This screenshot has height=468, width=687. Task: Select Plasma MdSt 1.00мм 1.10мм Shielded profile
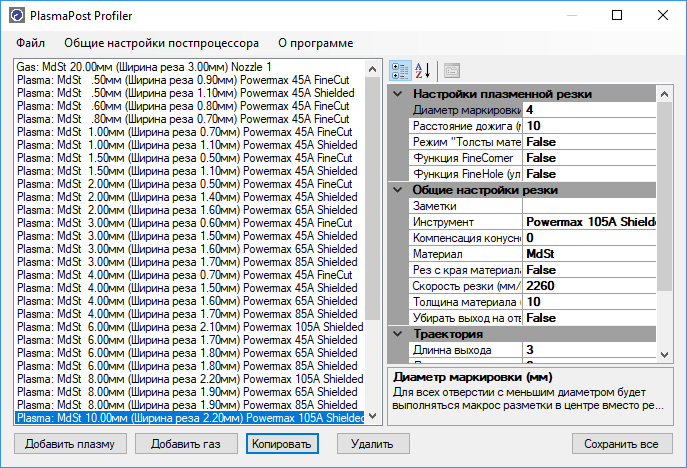click(x=189, y=145)
